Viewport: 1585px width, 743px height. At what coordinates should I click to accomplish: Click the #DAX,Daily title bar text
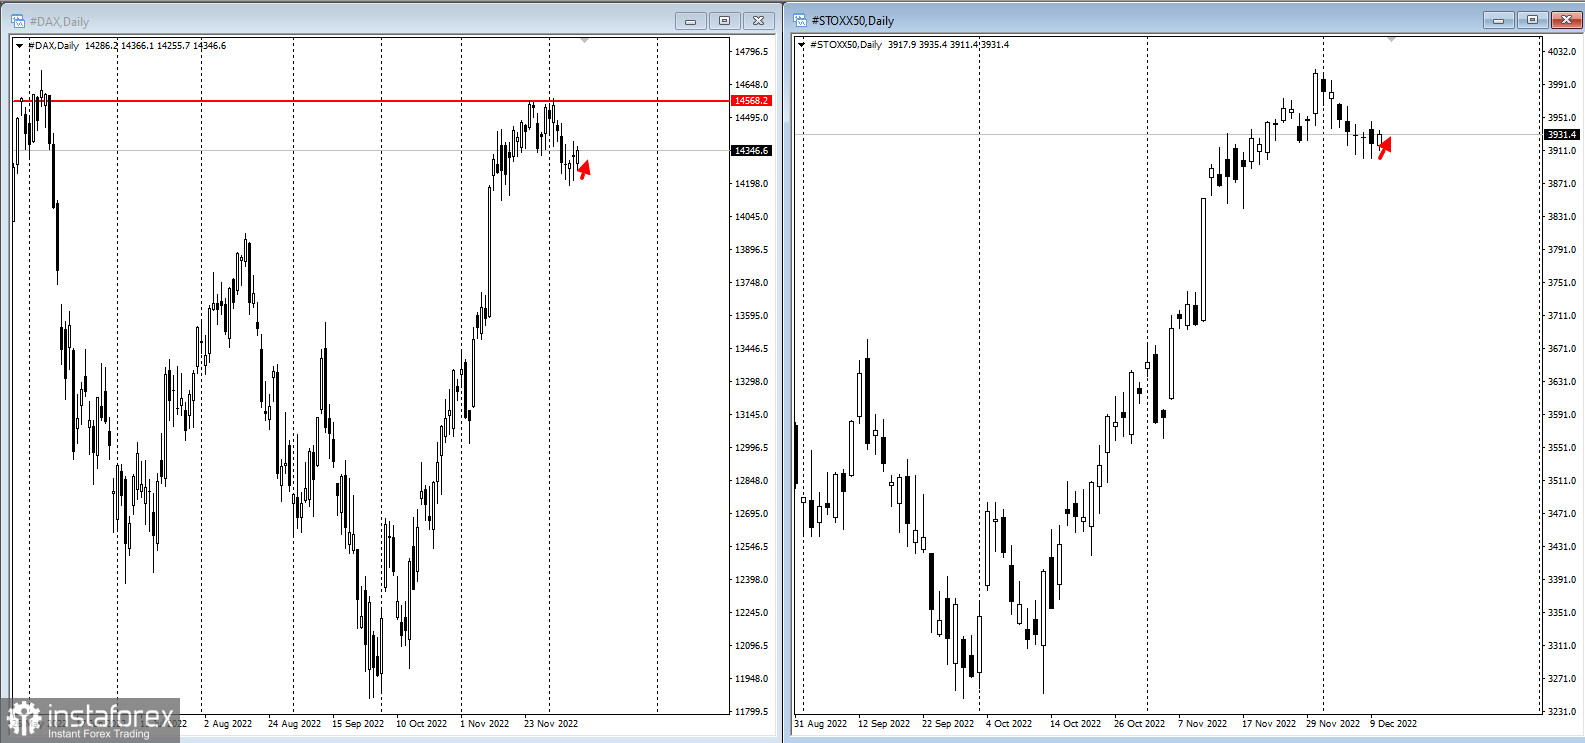click(59, 22)
